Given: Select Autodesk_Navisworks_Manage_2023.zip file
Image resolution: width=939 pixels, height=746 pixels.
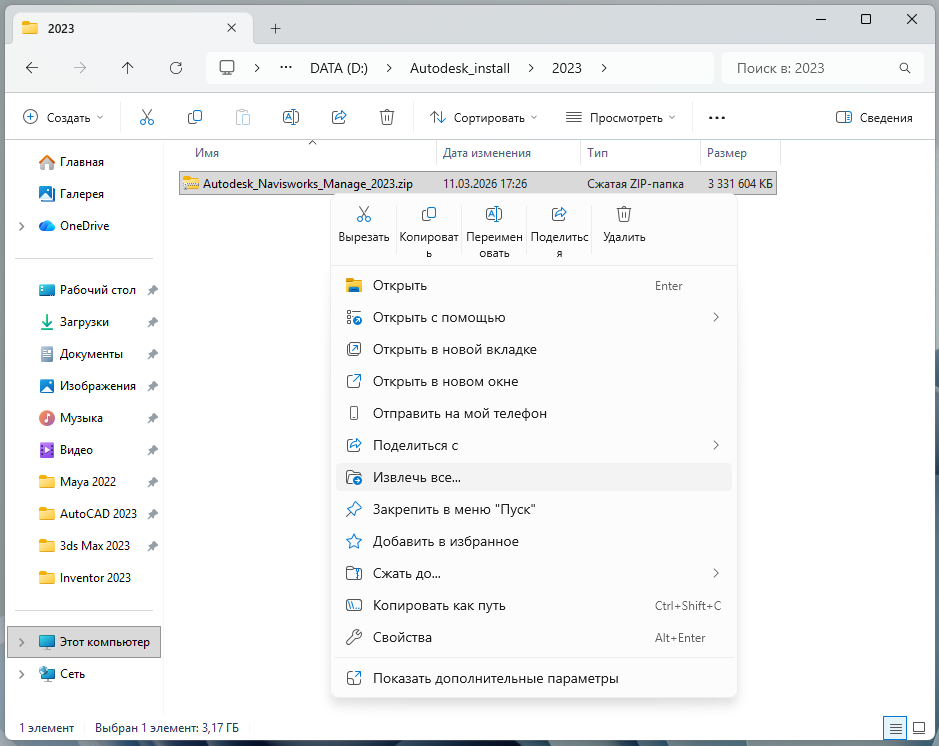Looking at the screenshot, I should (477, 184).
